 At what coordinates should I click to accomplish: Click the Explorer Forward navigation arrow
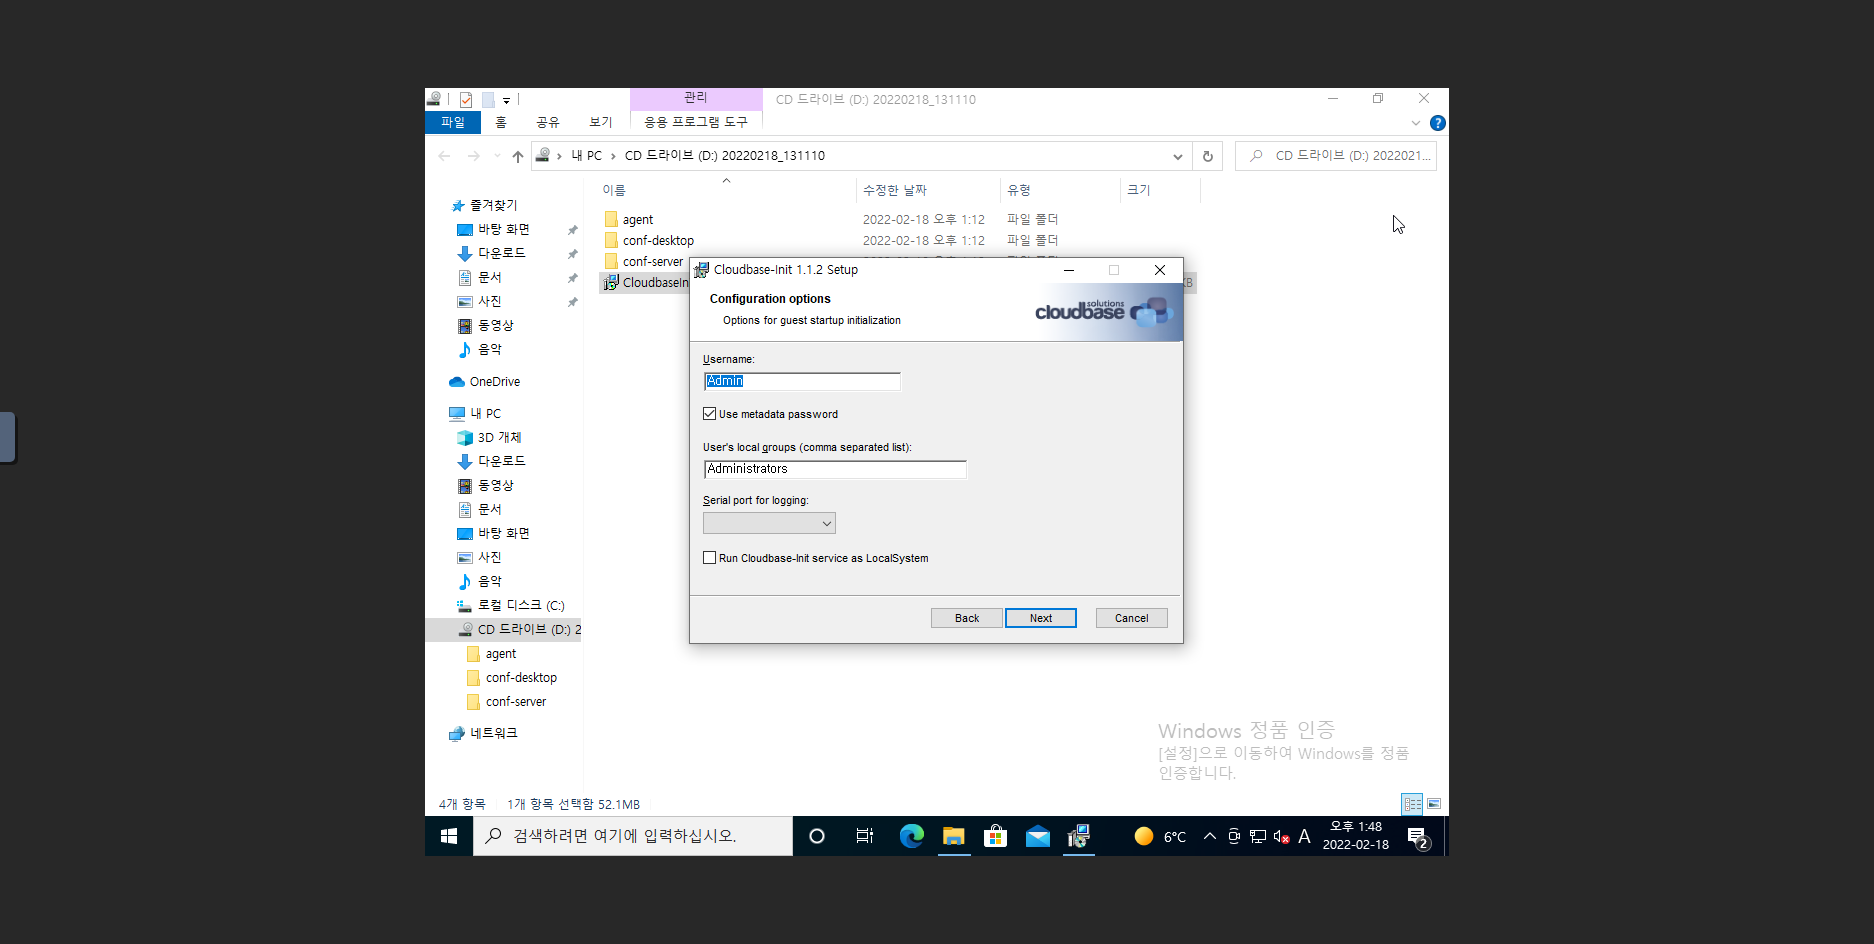coord(473,156)
